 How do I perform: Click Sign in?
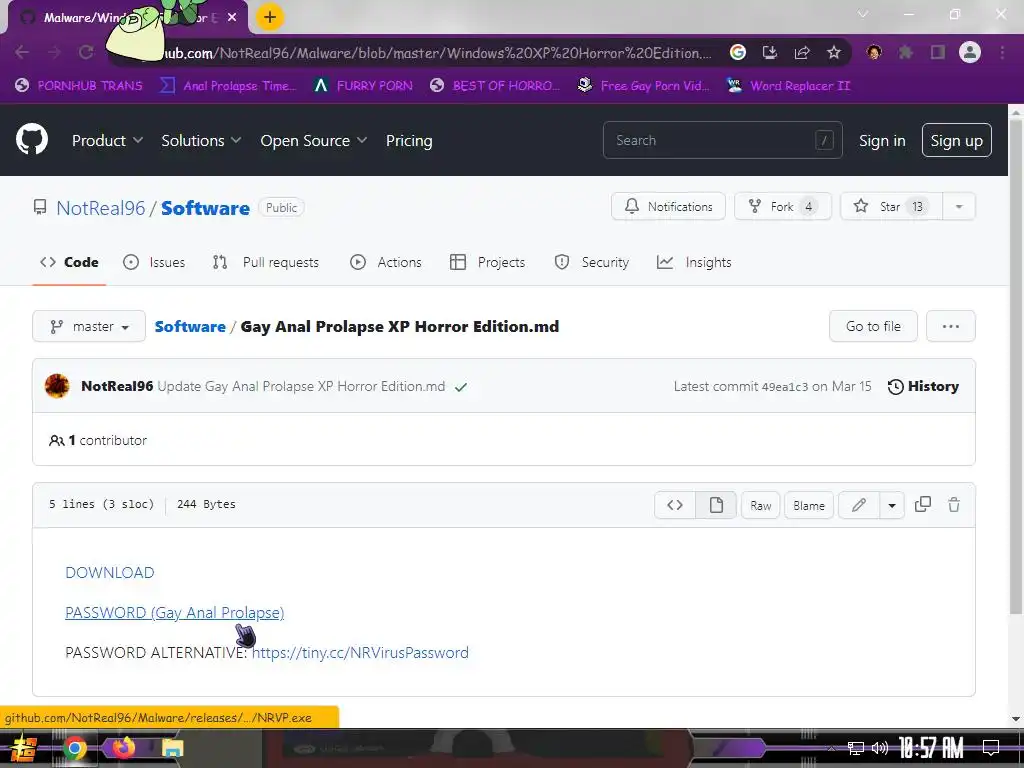[x=882, y=140]
